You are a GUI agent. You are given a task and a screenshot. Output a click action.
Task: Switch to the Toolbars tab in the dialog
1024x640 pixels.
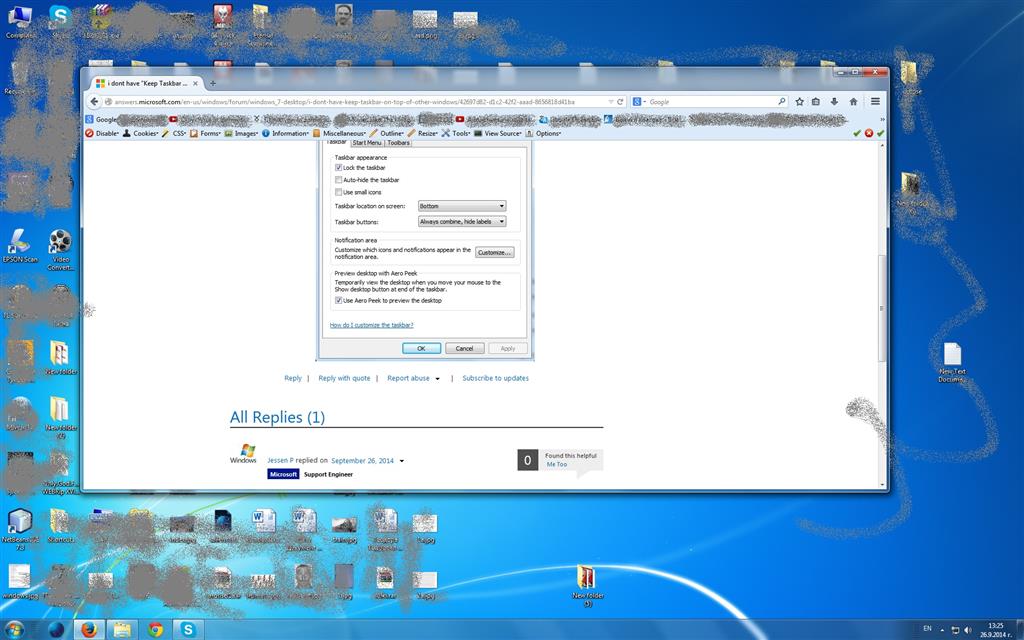(398, 142)
